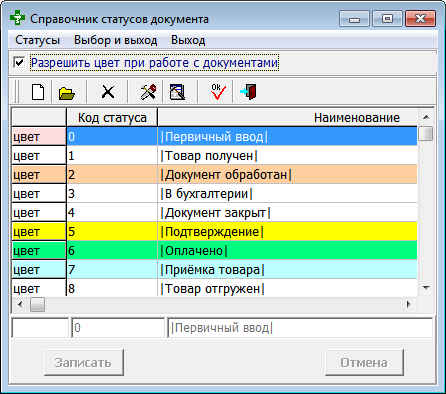Select row 'Товар получен'
446x394 pixels.
(x=214, y=155)
